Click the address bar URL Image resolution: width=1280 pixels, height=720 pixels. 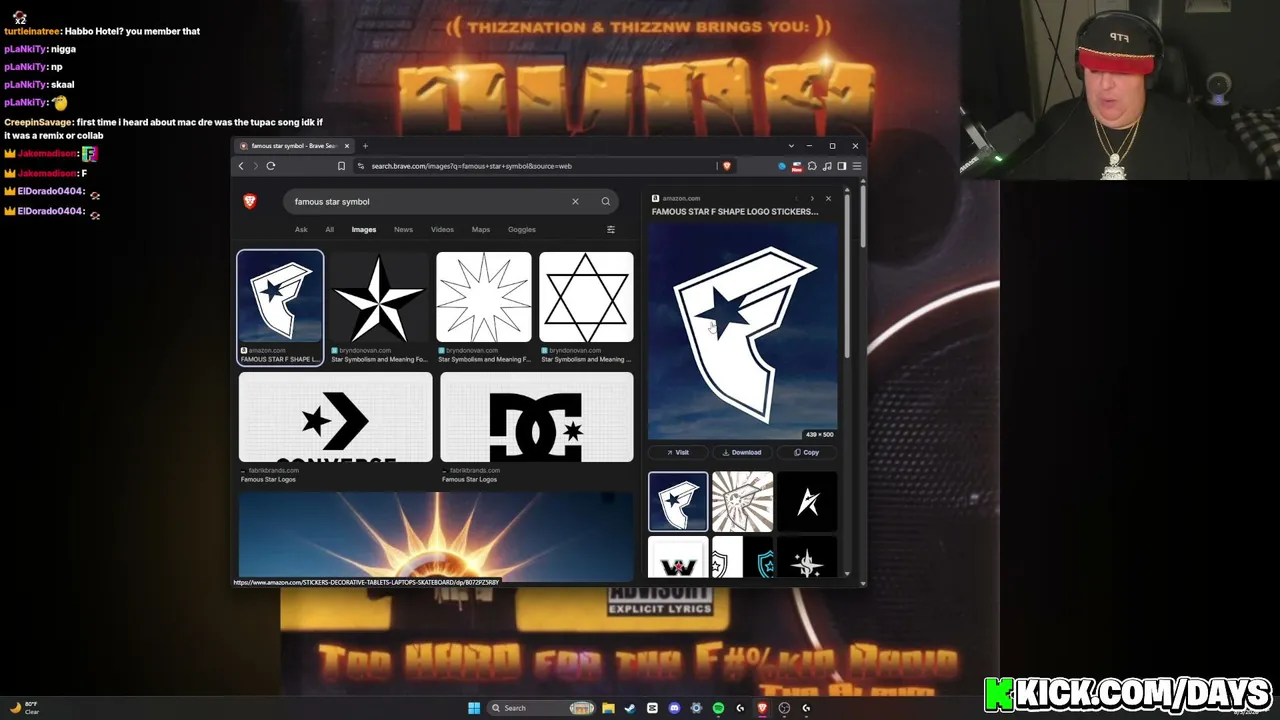click(471, 166)
